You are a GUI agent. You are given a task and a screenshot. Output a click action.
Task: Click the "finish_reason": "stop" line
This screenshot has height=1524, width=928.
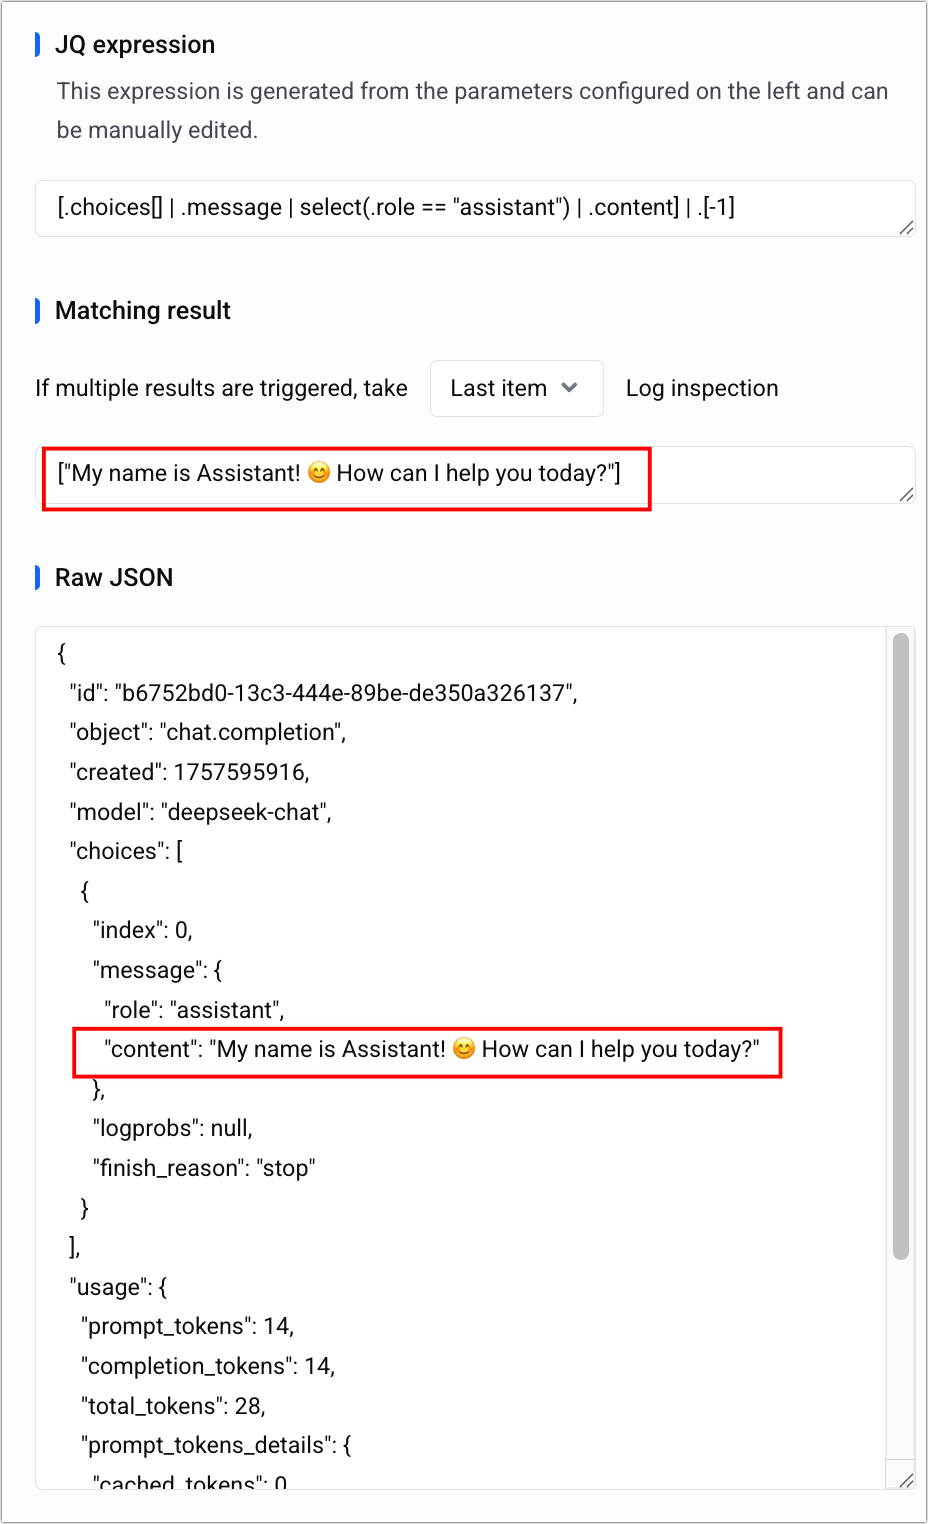pos(204,1168)
